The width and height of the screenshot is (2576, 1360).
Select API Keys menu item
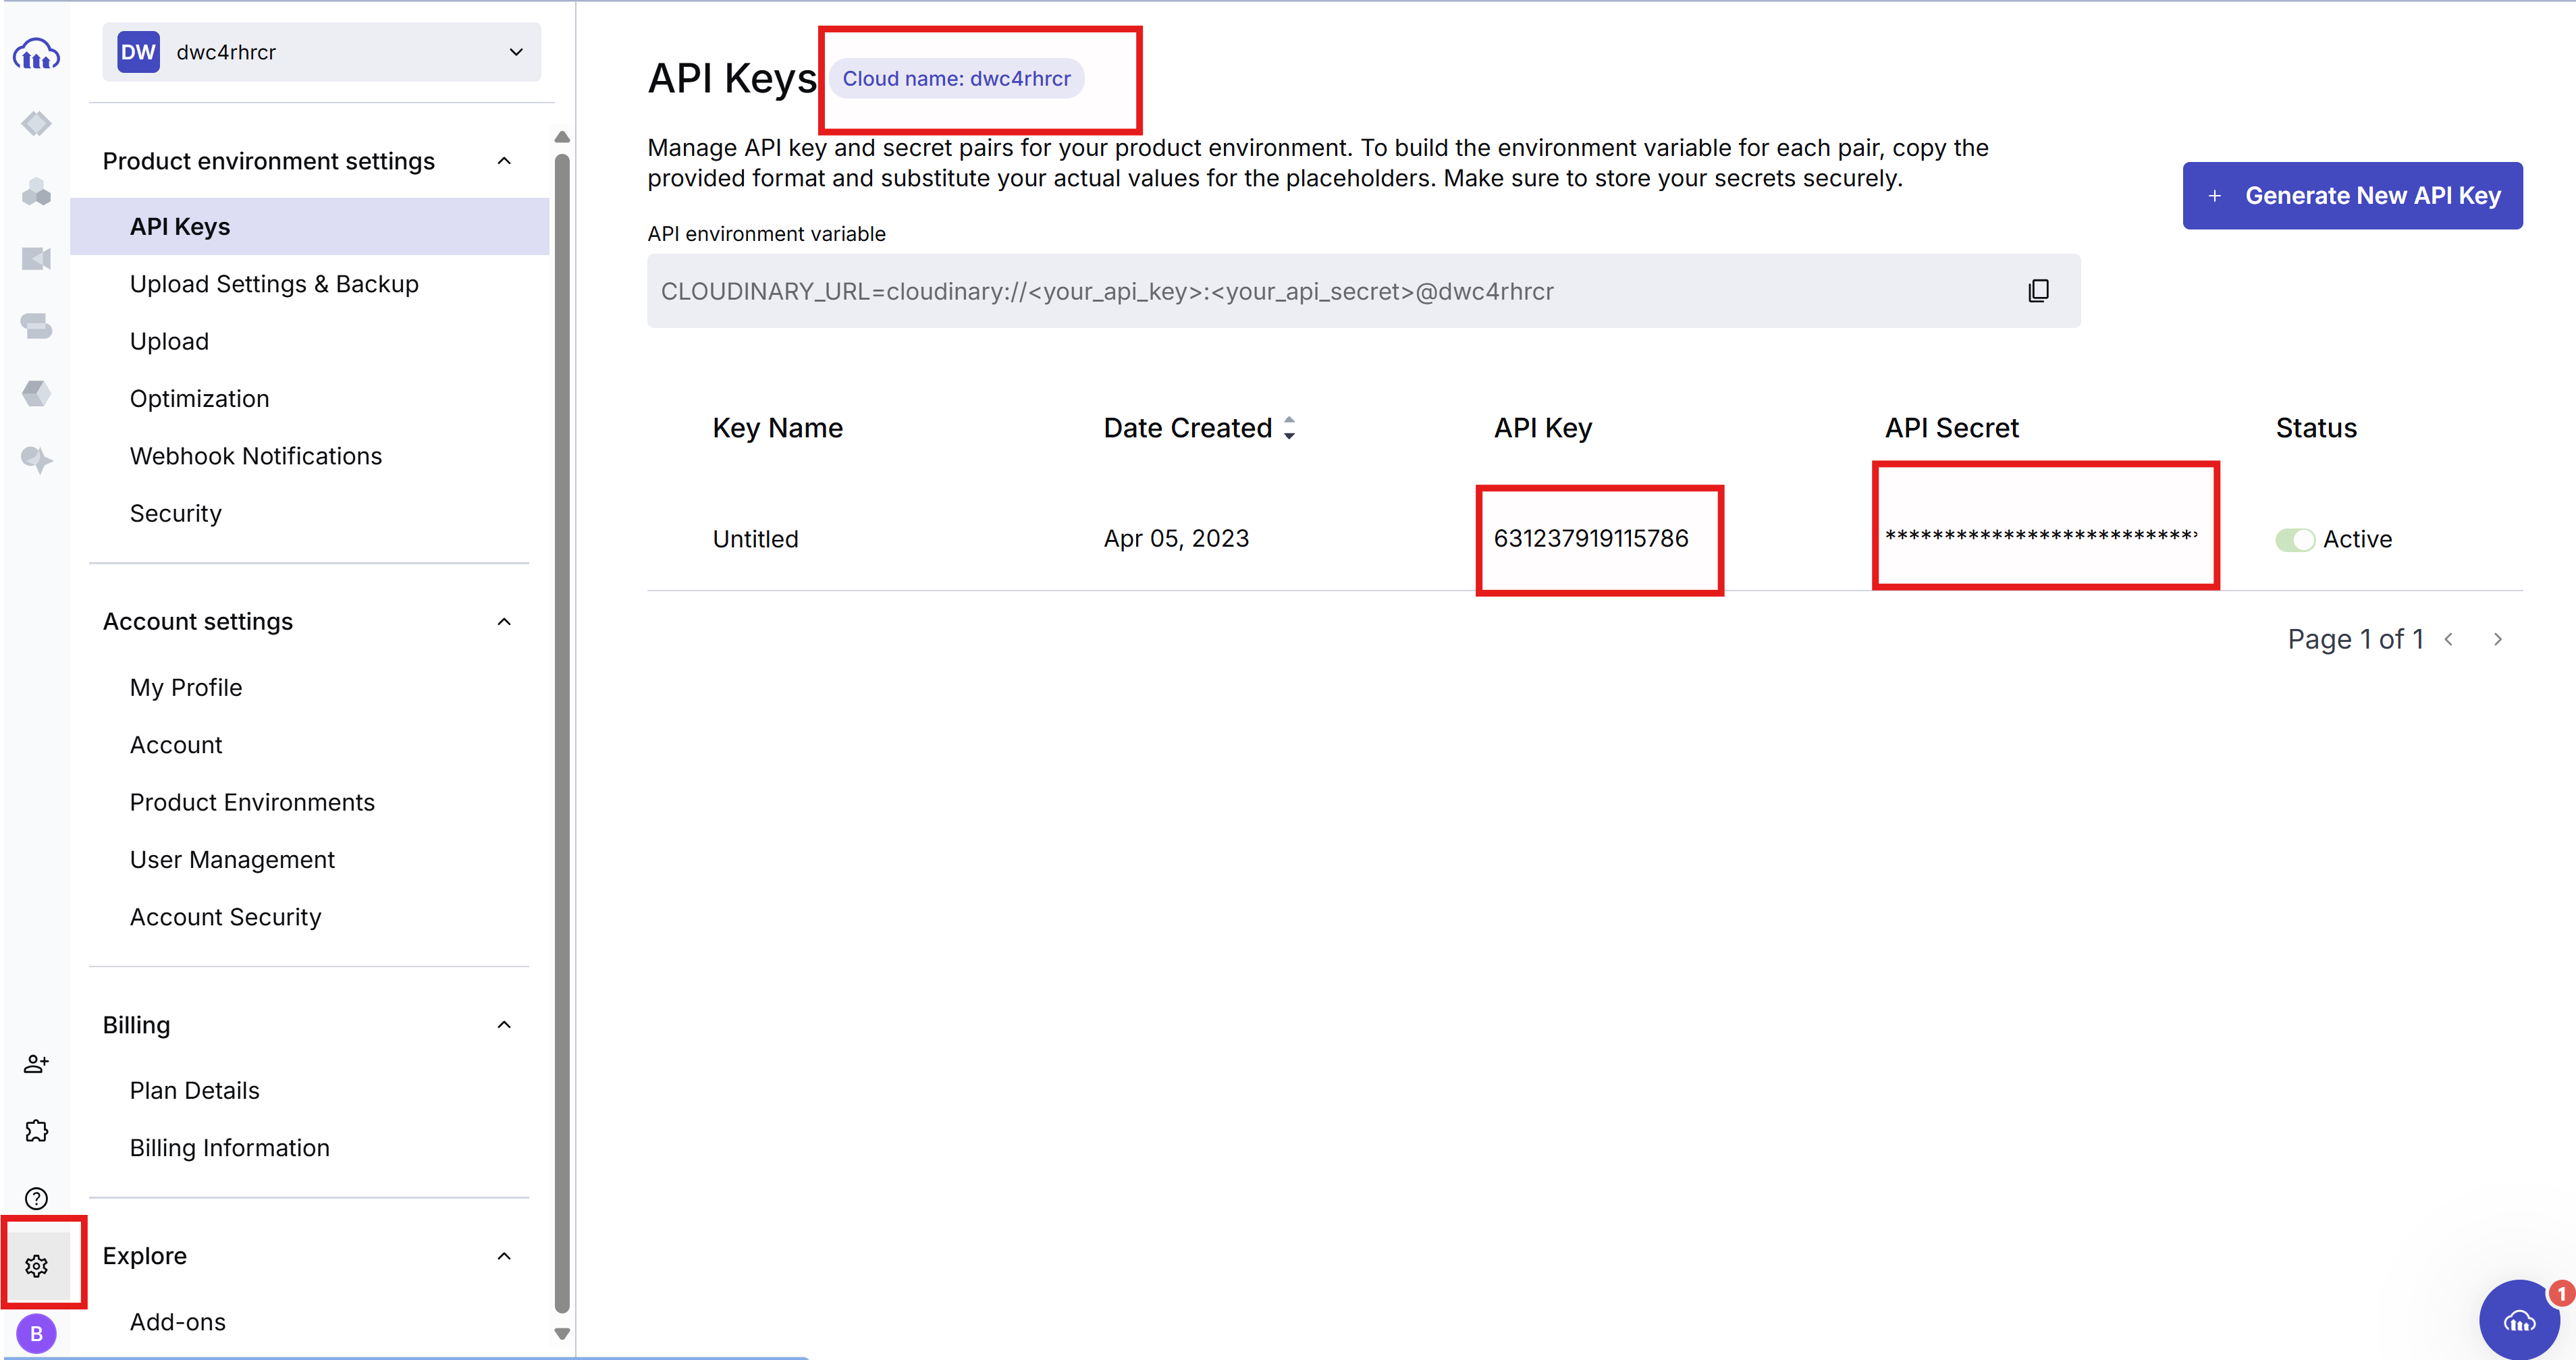point(310,227)
